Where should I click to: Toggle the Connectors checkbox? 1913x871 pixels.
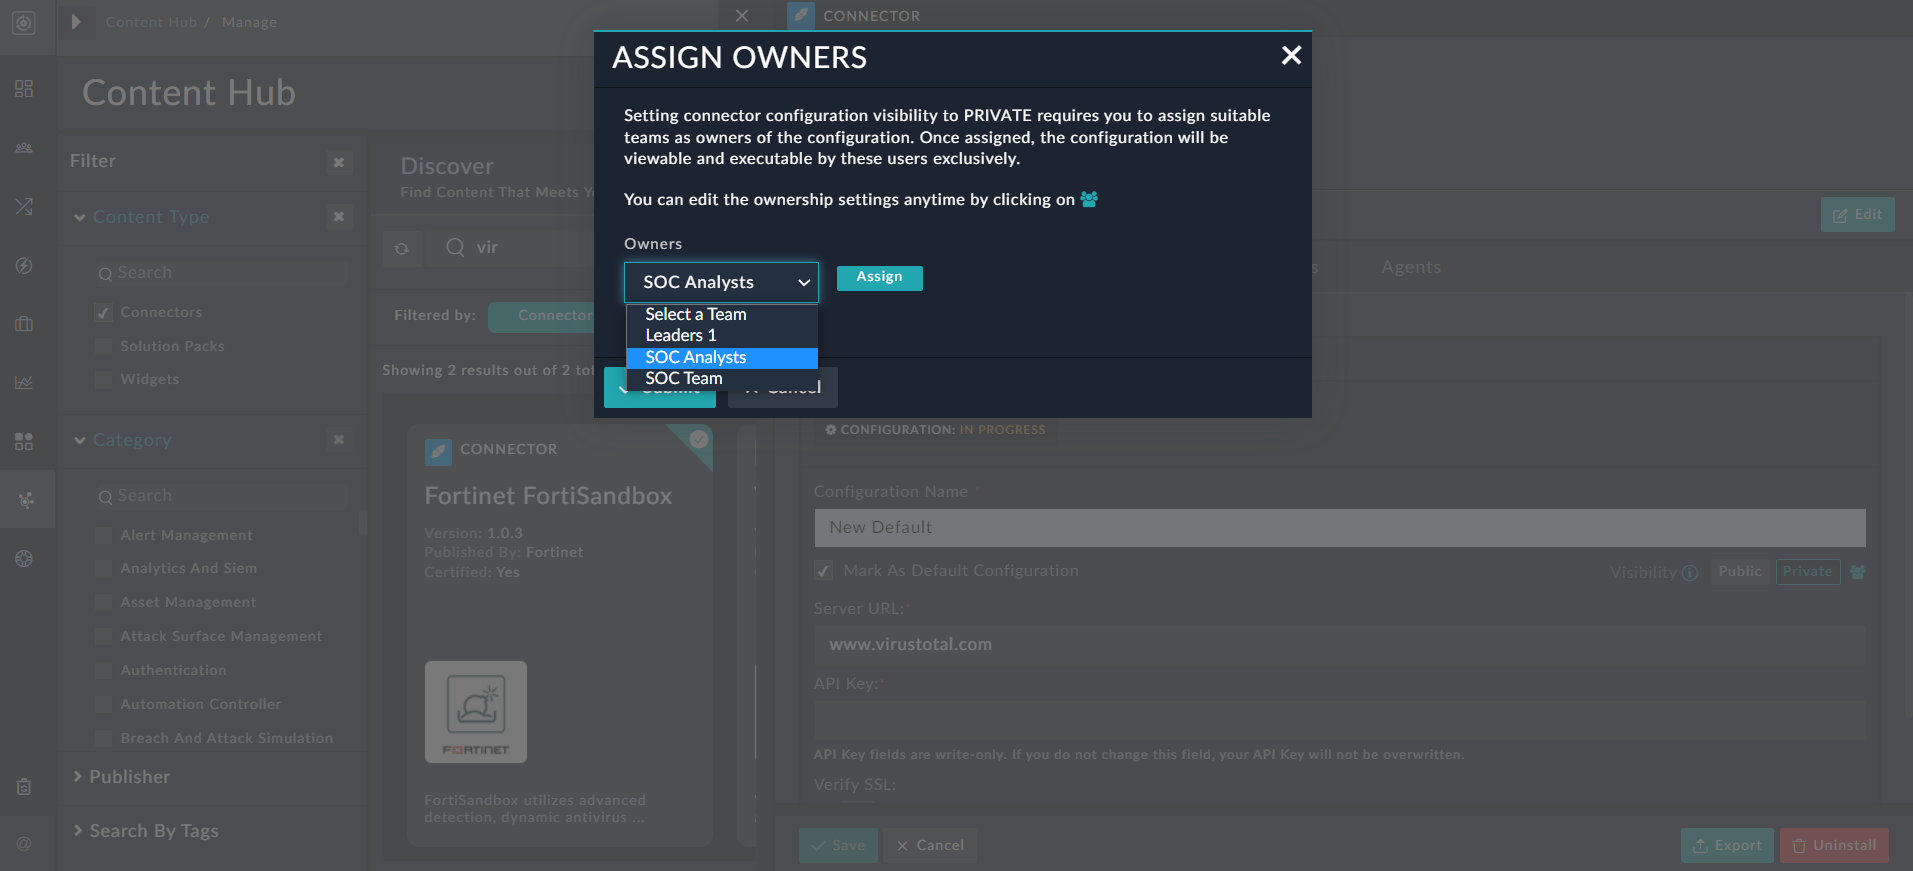pos(103,313)
